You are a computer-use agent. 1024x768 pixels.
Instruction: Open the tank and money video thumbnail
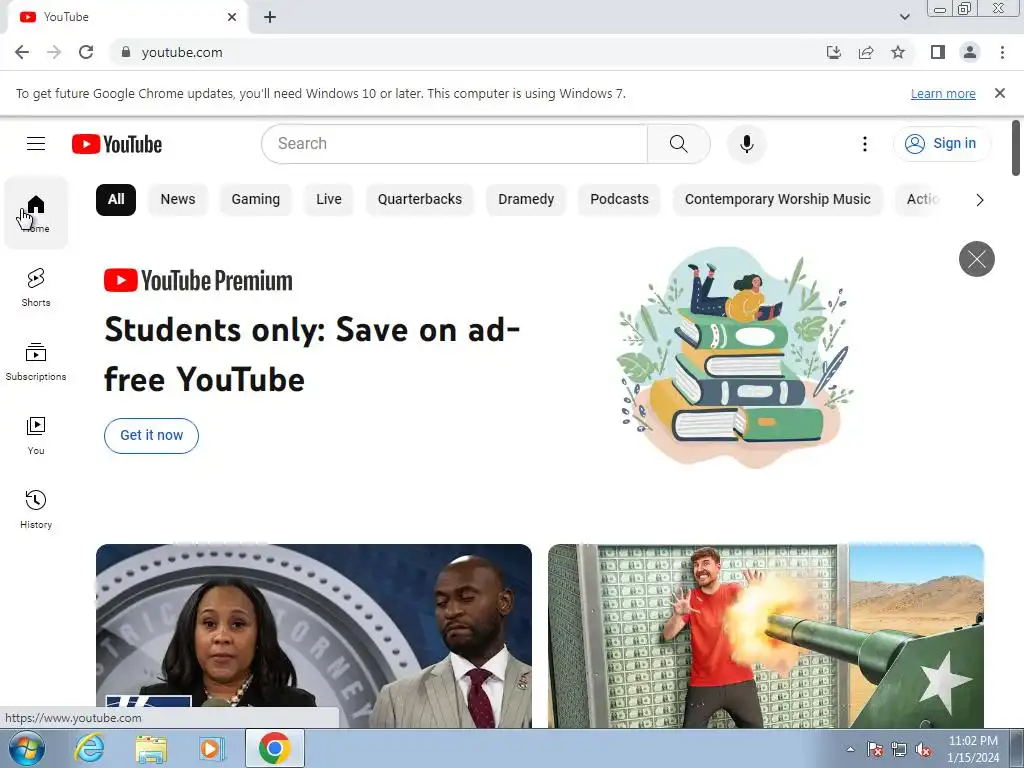click(765, 635)
